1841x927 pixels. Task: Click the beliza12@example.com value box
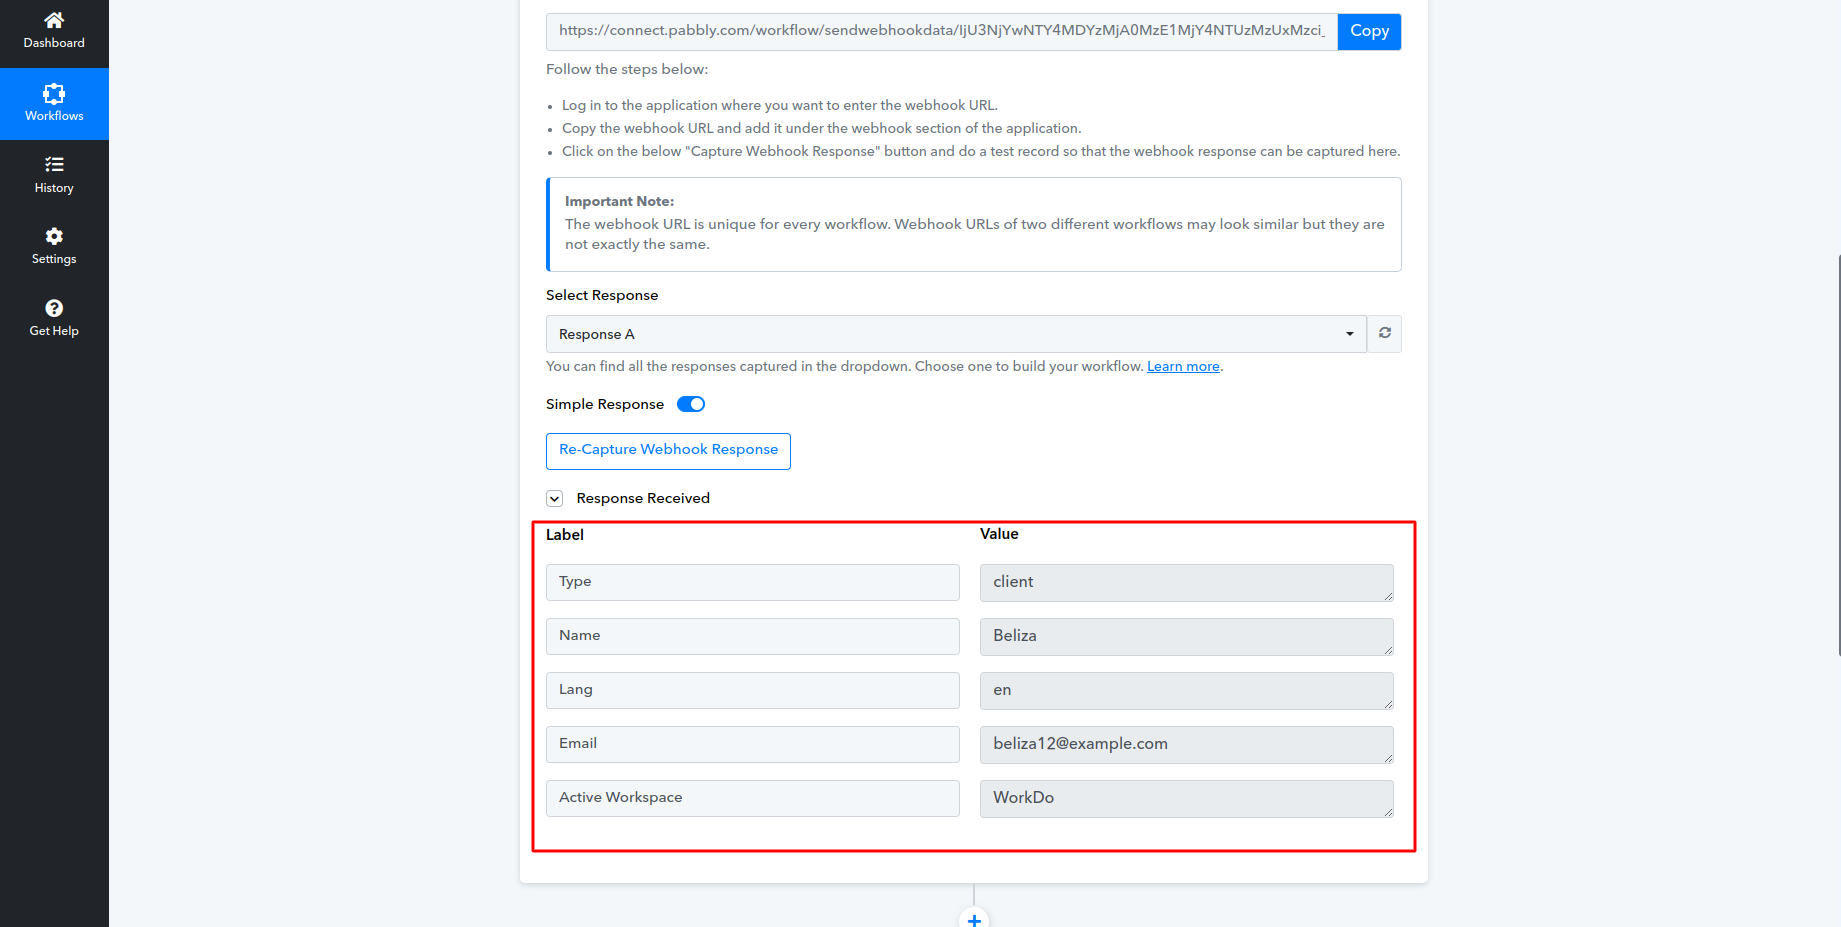coord(1187,745)
